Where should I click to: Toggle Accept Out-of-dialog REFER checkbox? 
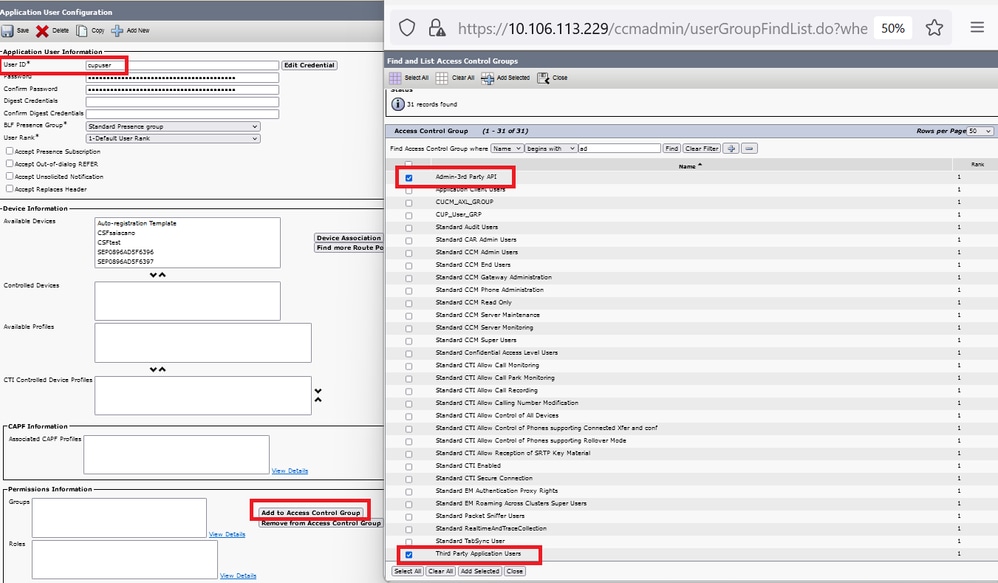pyautogui.click(x=10, y=164)
